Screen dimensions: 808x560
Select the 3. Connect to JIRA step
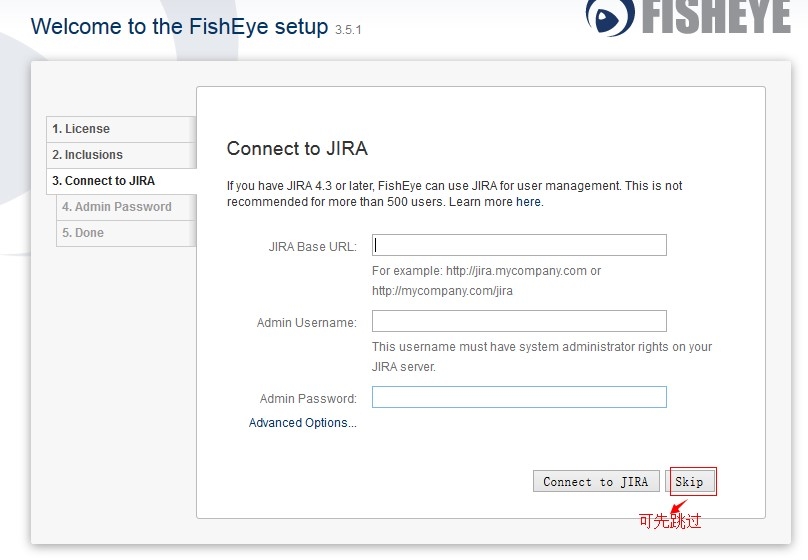coord(121,181)
